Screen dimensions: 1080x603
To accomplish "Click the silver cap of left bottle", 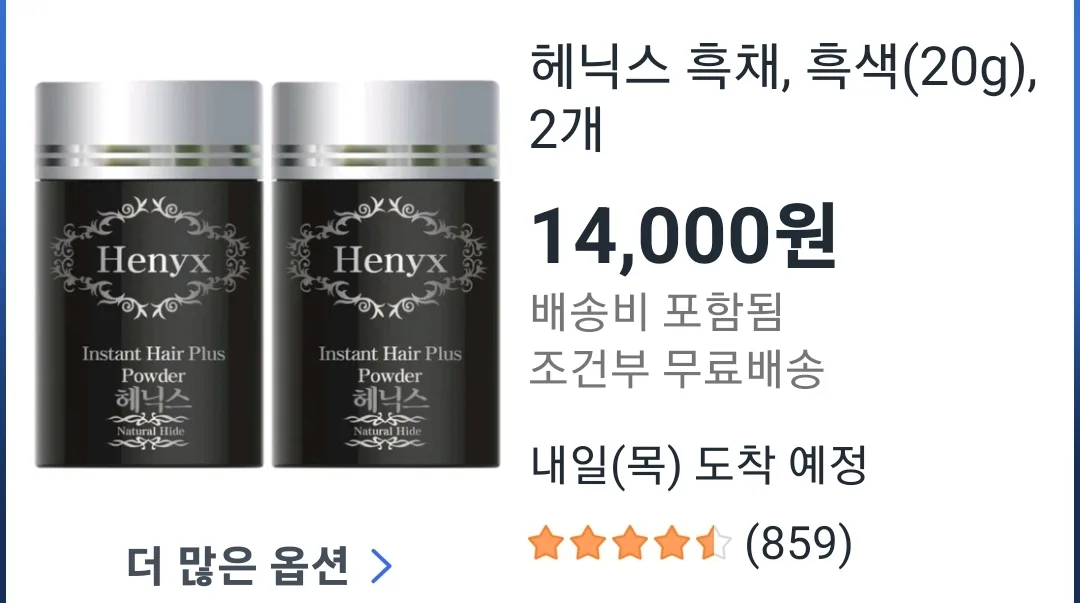I will (x=149, y=130).
